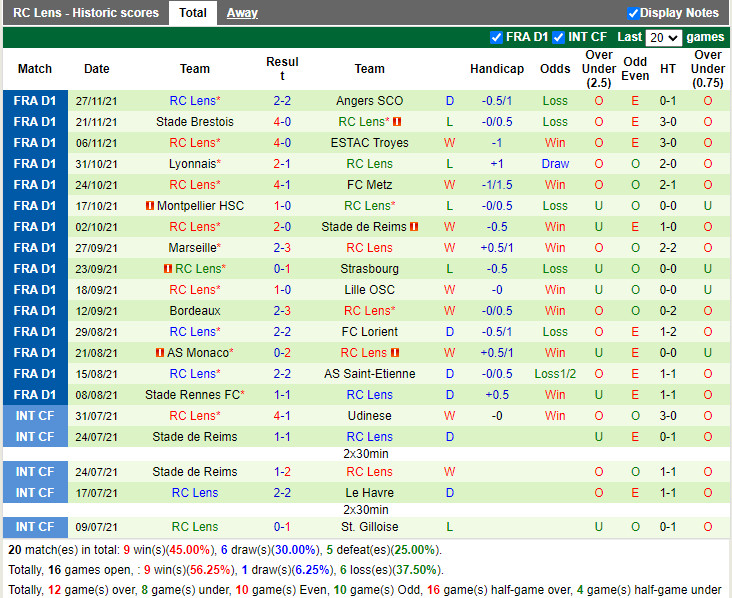Click HT score 0-2 on Bordeaux row
The height and width of the screenshot is (598, 732).
click(668, 311)
